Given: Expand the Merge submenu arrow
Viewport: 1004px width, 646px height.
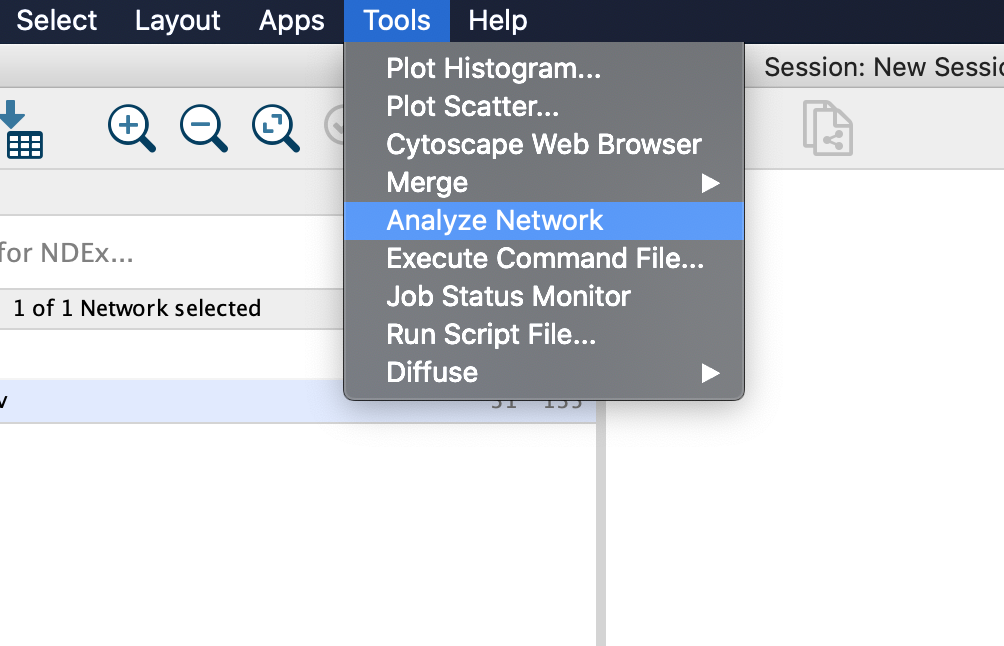Looking at the screenshot, I should tap(710, 183).
